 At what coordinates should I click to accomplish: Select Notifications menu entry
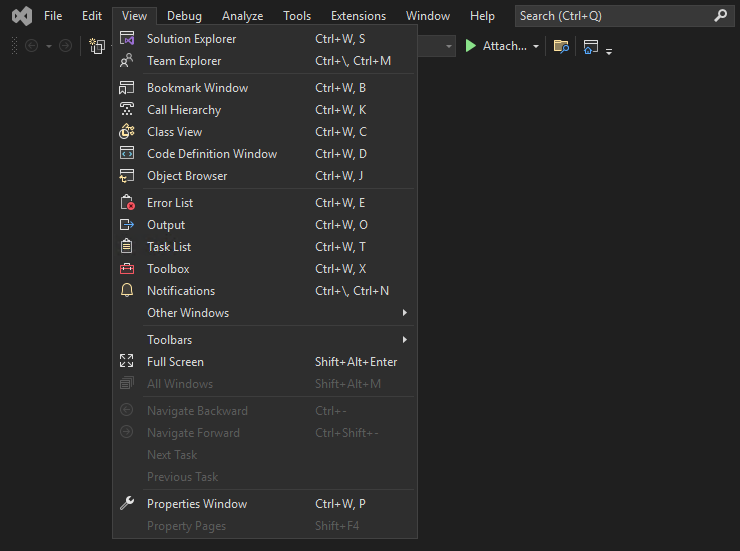(265, 291)
